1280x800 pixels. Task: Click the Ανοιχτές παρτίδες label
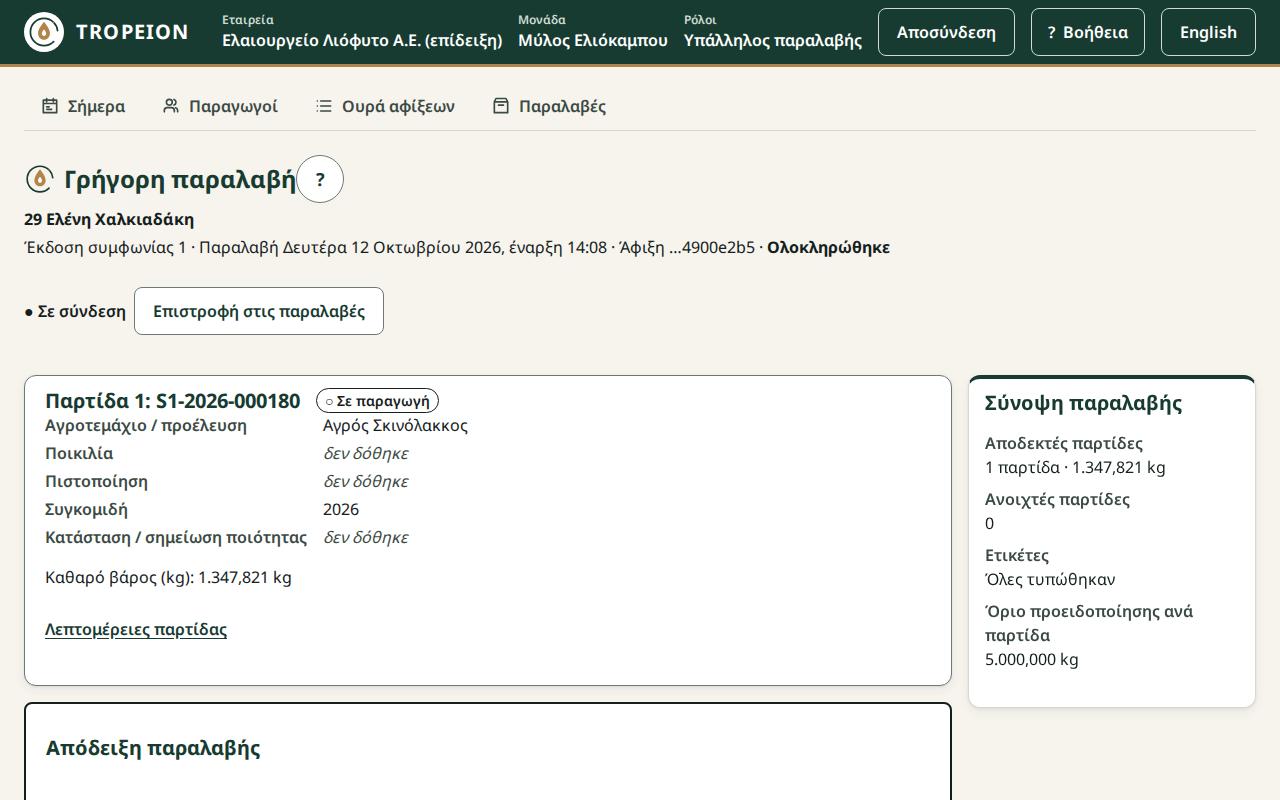click(1057, 499)
